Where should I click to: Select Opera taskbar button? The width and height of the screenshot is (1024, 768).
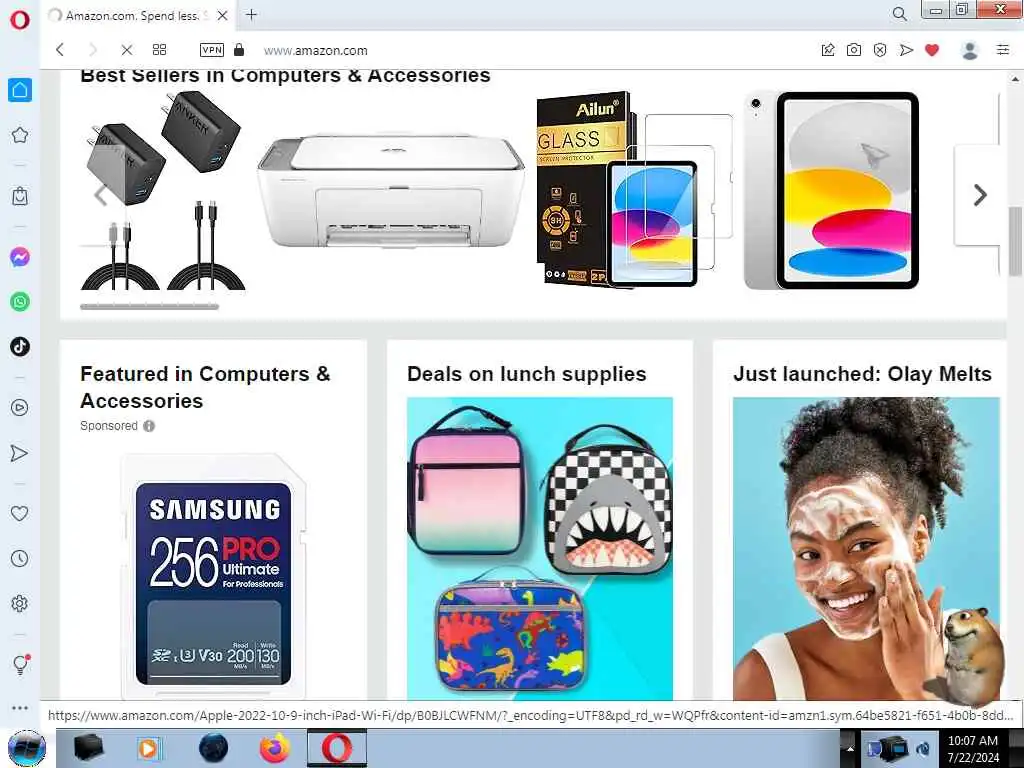[x=336, y=748]
